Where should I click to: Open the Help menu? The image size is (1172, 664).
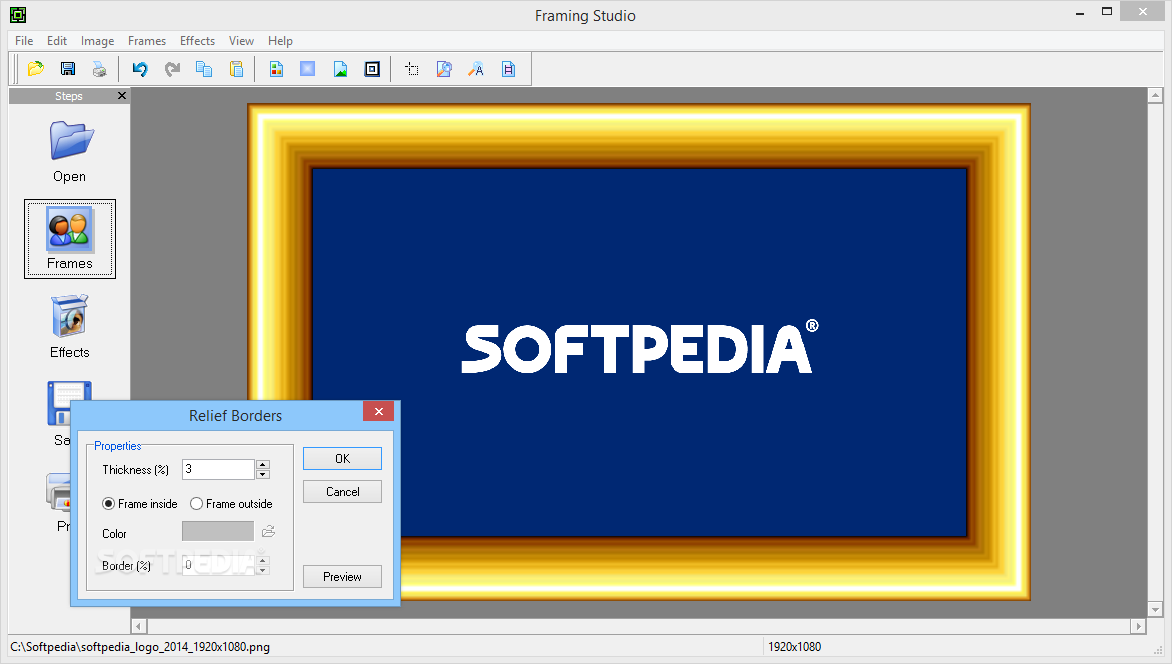280,40
